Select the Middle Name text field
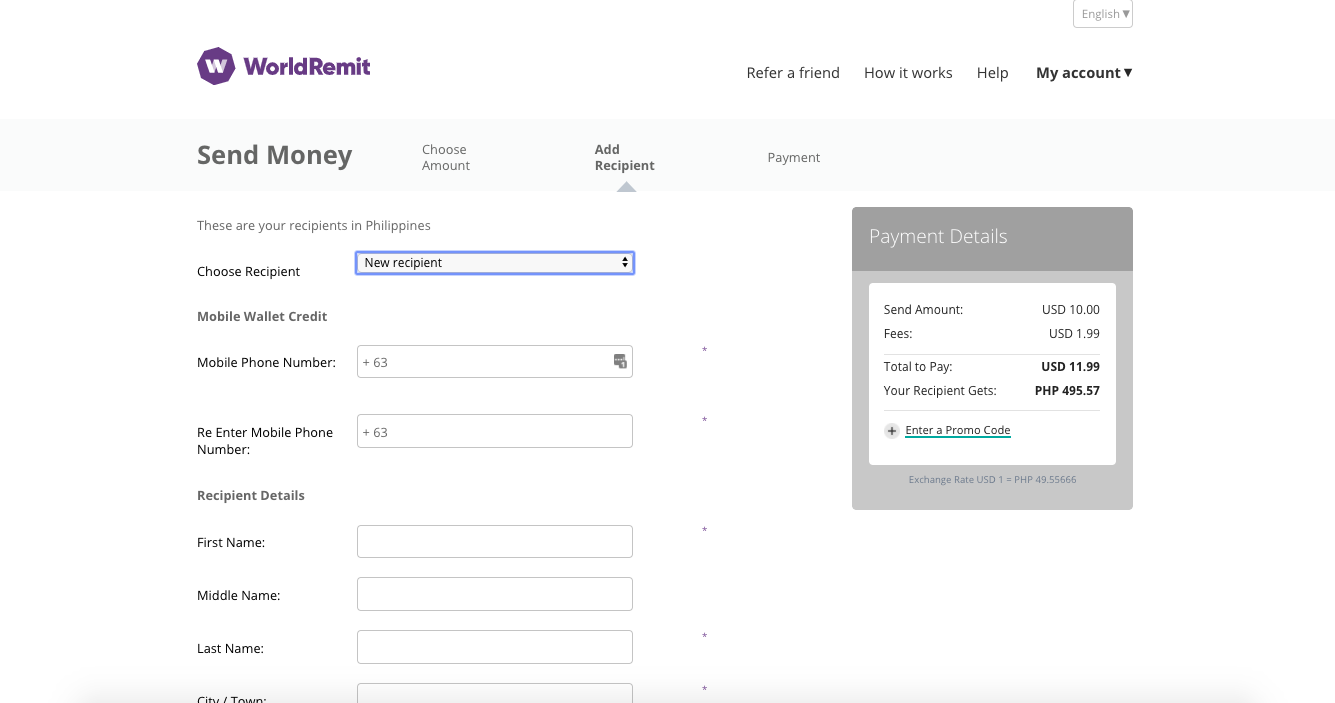 tap(495, 594)
